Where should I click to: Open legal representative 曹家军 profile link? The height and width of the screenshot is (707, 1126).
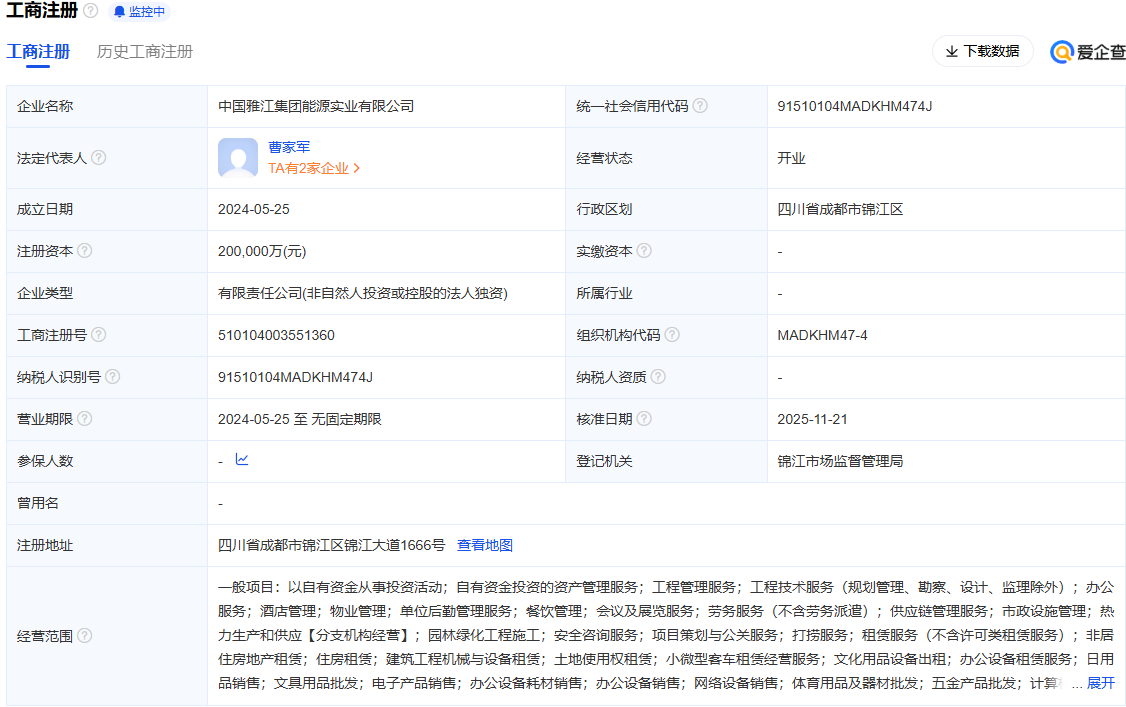[x=289, y=147]
